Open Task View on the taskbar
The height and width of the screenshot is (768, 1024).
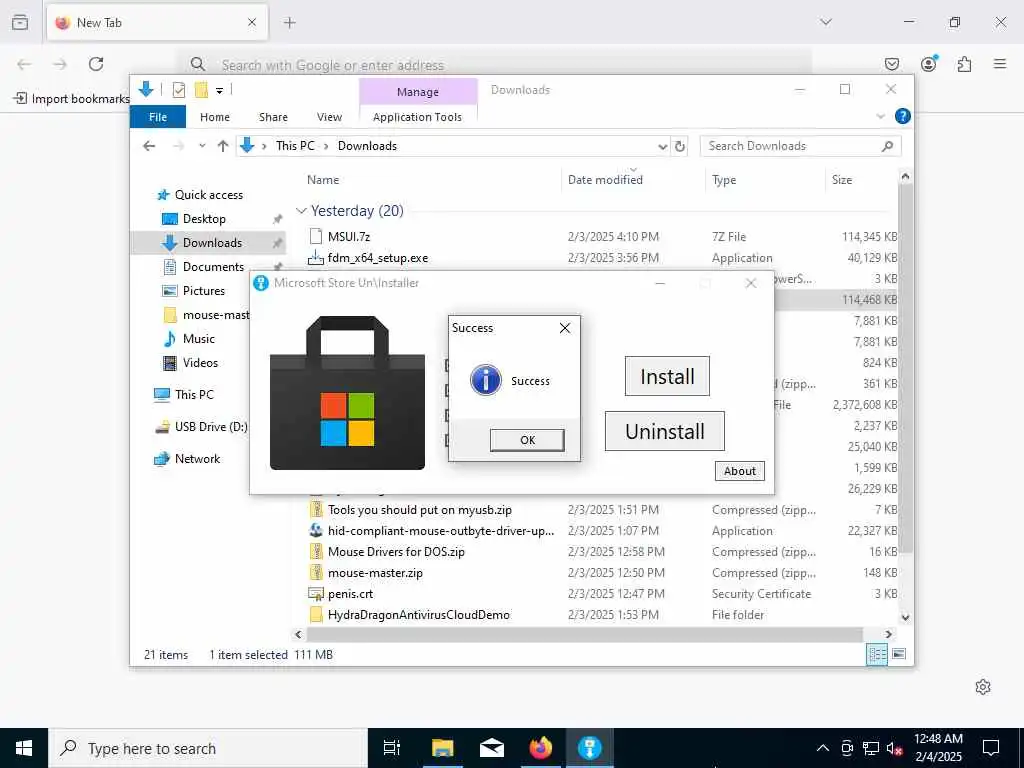tap(392, 748)
